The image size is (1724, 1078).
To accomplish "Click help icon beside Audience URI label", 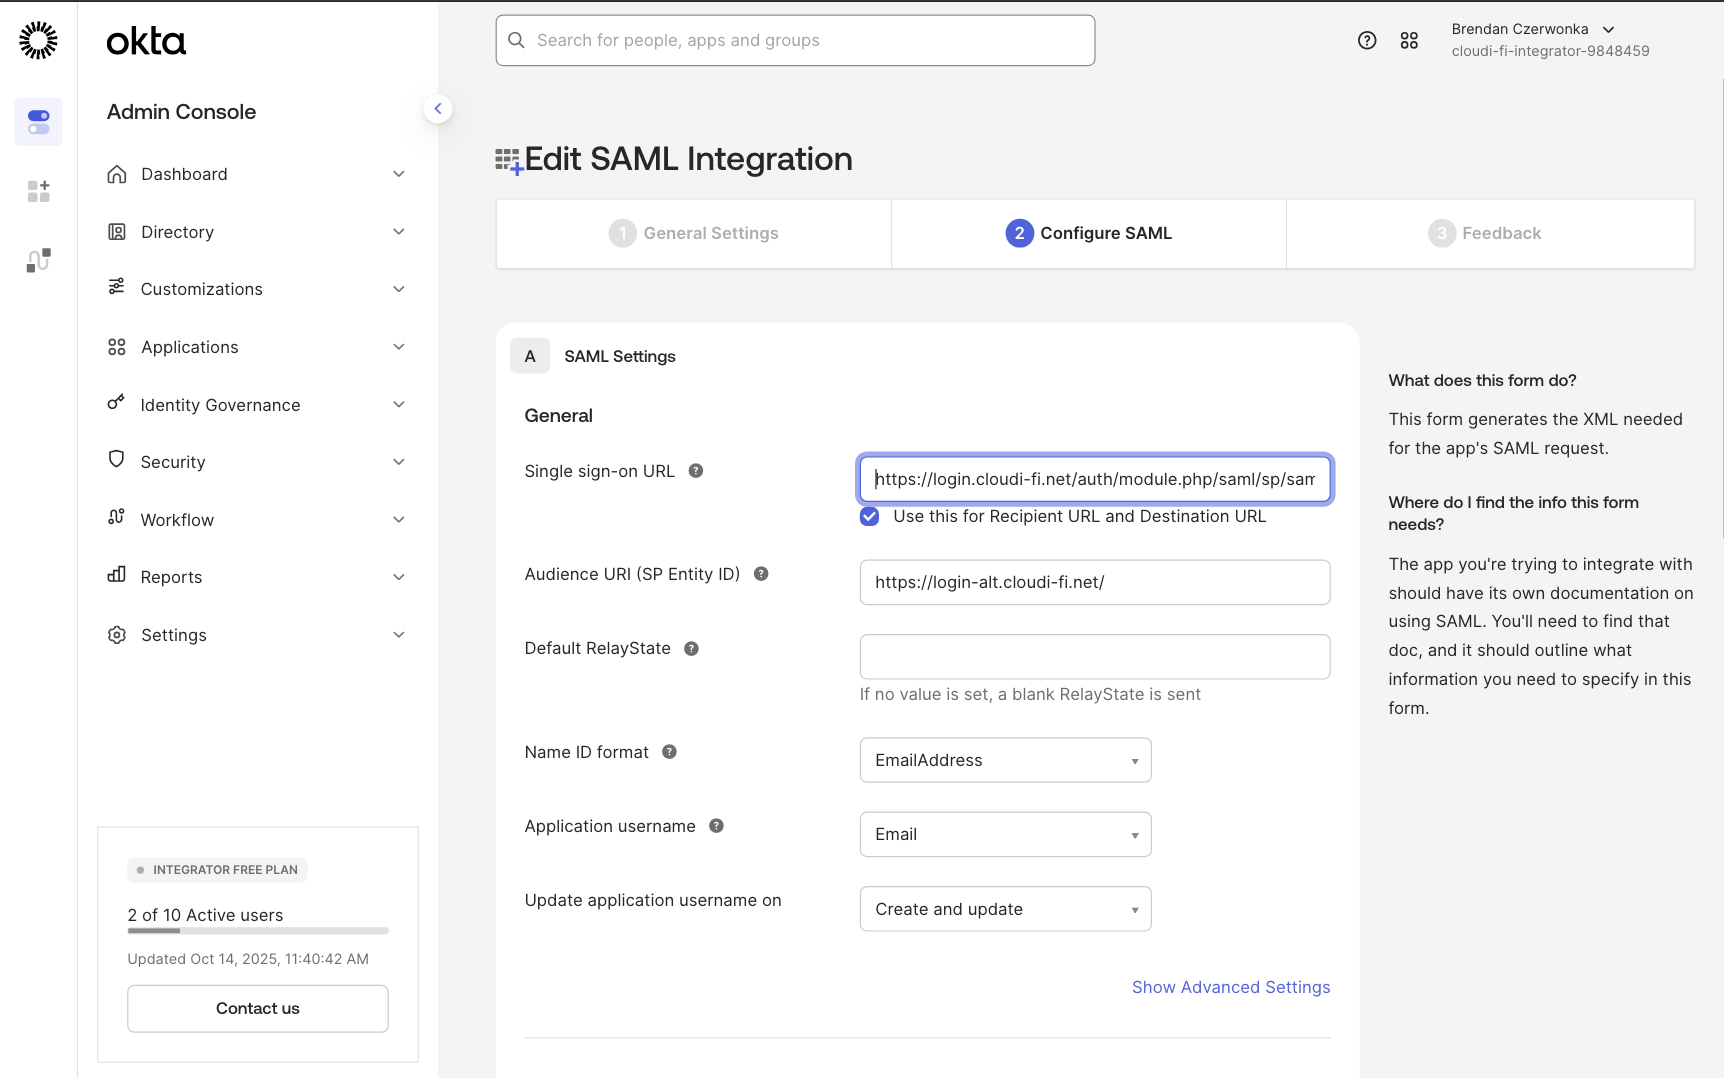I will 761,574.
